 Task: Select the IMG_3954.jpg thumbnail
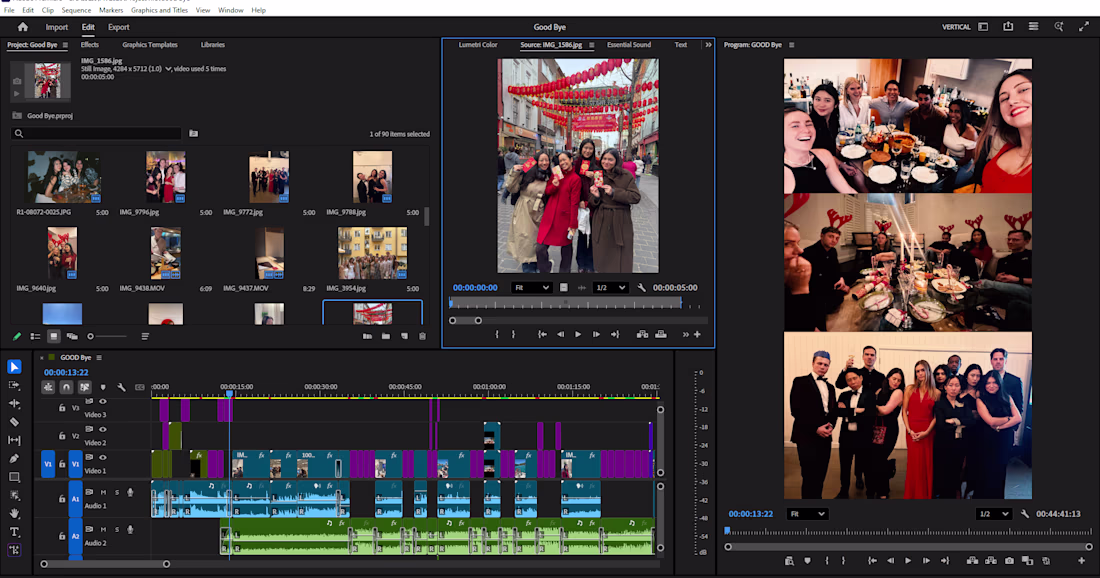[372, 253]
